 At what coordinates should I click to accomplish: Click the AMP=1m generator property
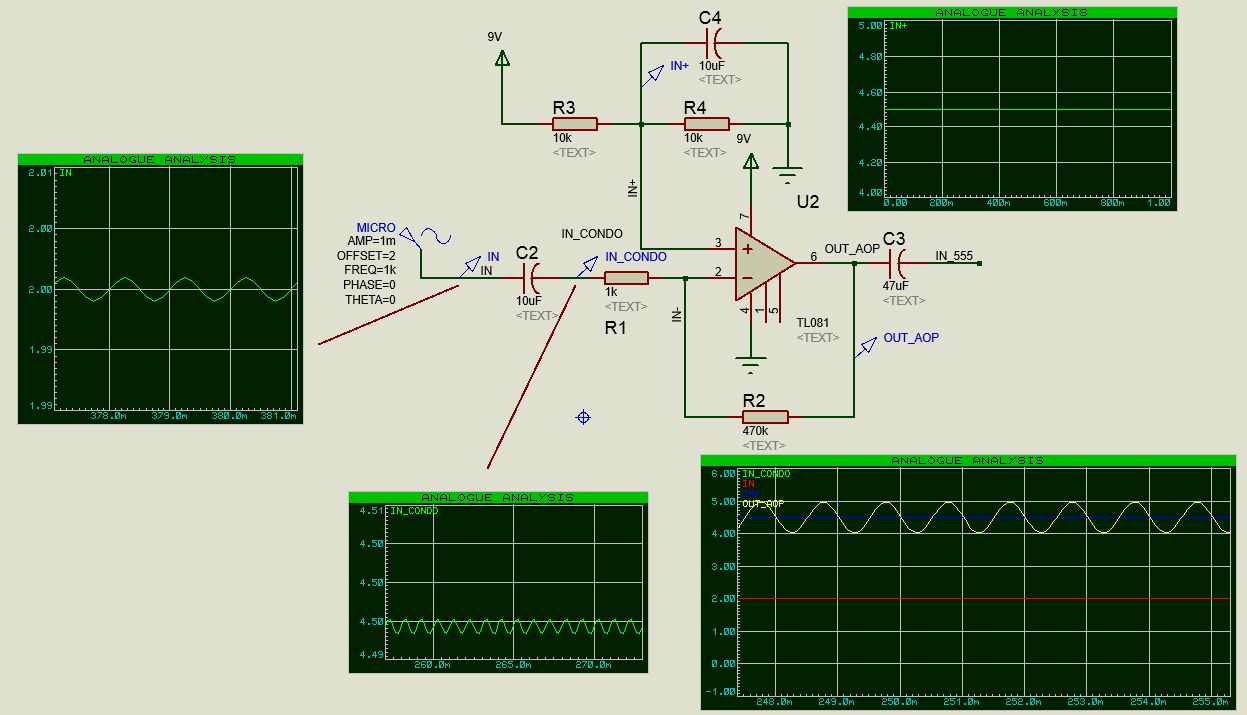371,241
